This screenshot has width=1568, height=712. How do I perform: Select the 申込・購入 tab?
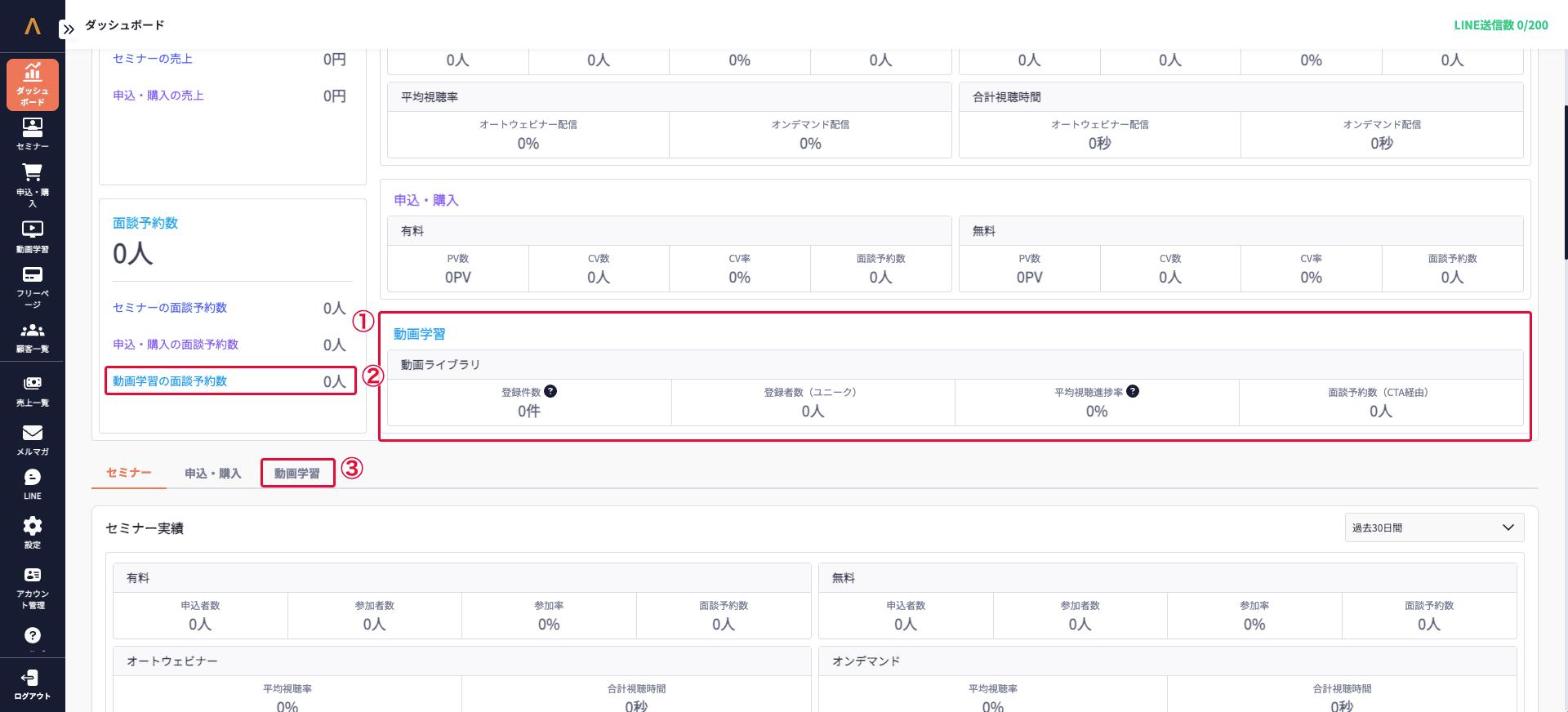[212, 473]
